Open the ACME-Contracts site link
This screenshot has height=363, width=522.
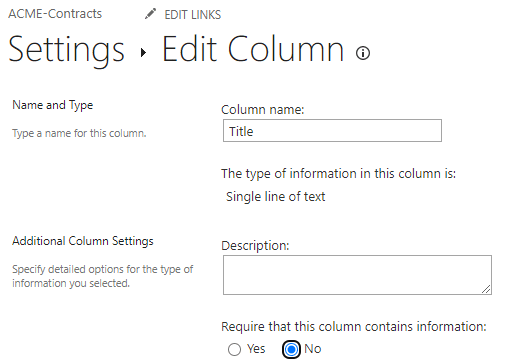coord(55,14)
